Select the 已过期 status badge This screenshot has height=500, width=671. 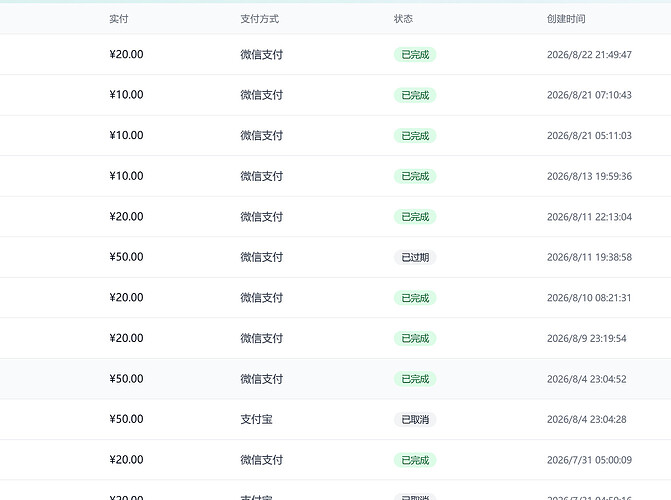[x=415, y=257]
